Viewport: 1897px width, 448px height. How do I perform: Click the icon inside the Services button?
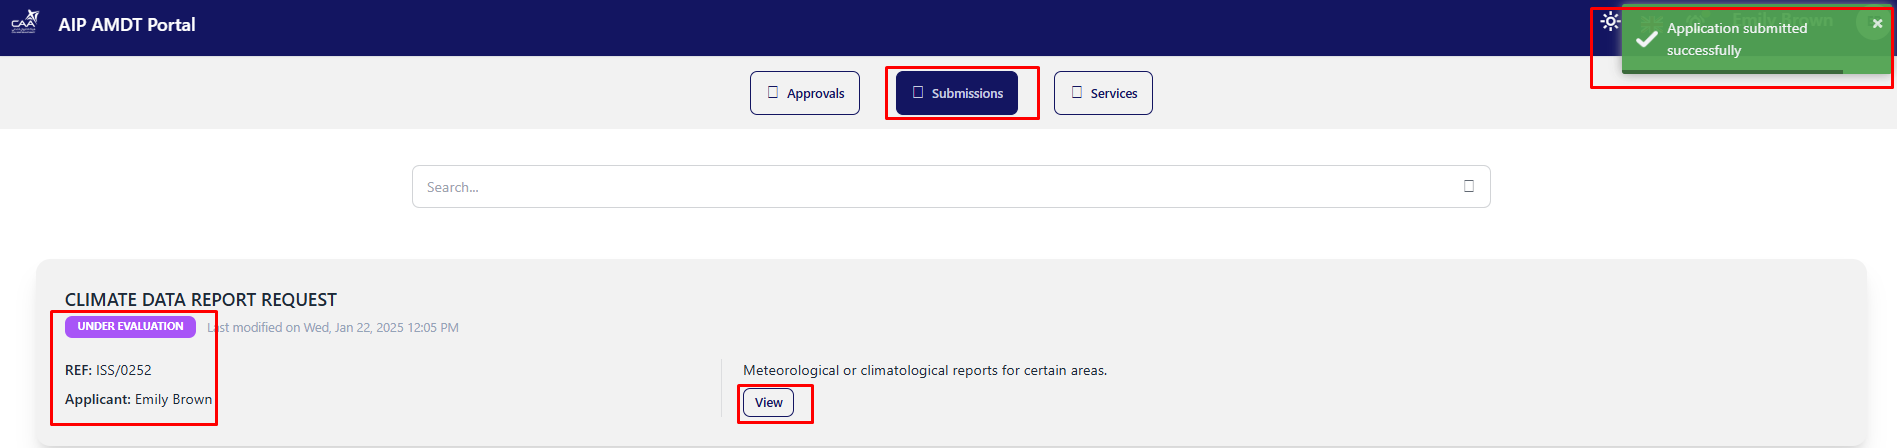pos(1077,92)
